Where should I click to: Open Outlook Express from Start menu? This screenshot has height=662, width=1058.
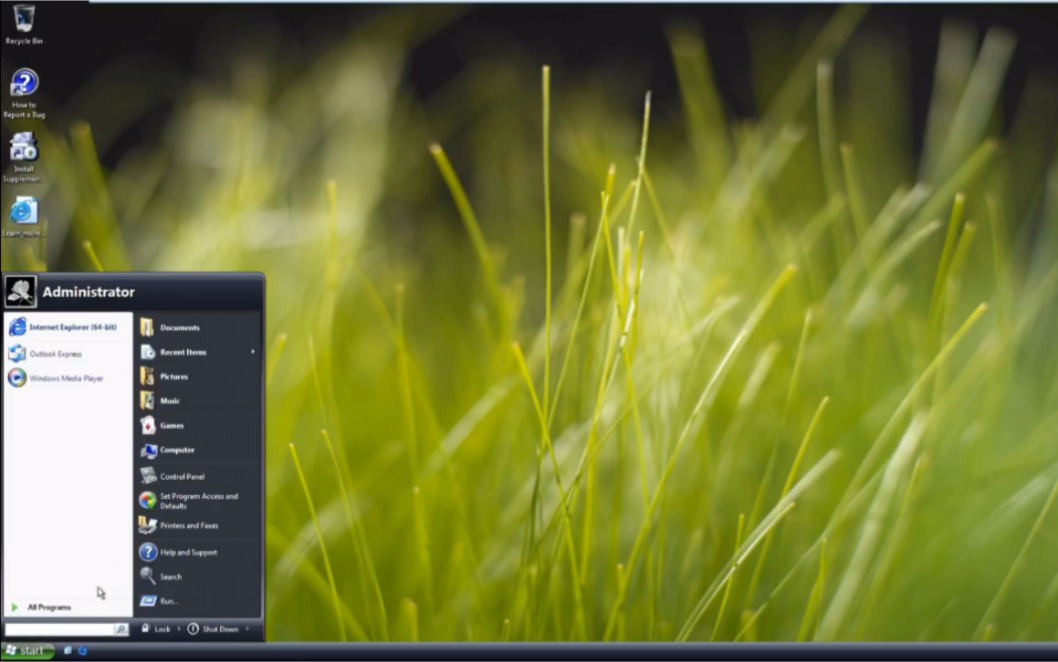(x=68, y=354)
